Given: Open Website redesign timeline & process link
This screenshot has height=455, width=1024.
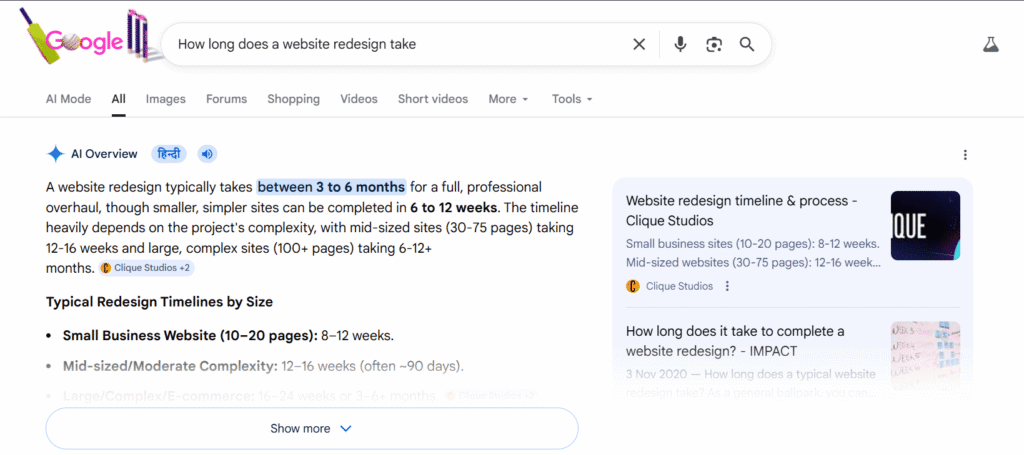Looking at the screenshot, I should [741, 210].
